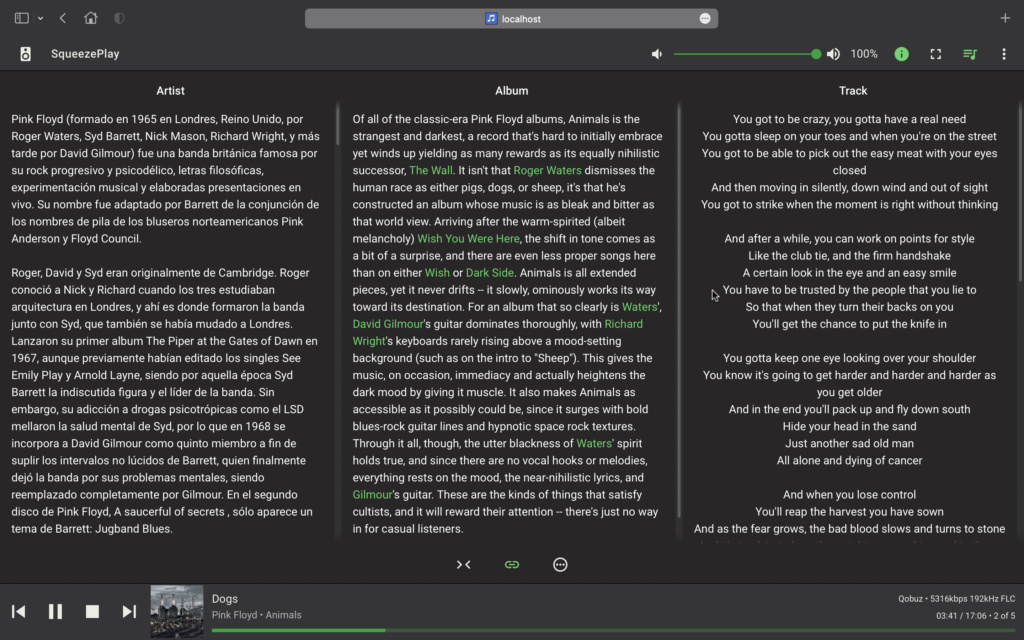Raise volume with the loud speaker icon
The image size is (1024, 640).
(833, 54)
